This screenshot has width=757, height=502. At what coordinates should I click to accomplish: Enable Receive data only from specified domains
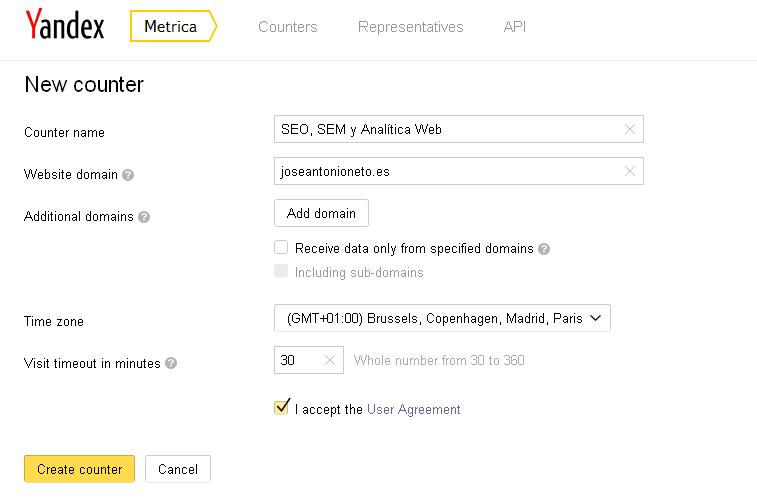click(x=281, y=248)
